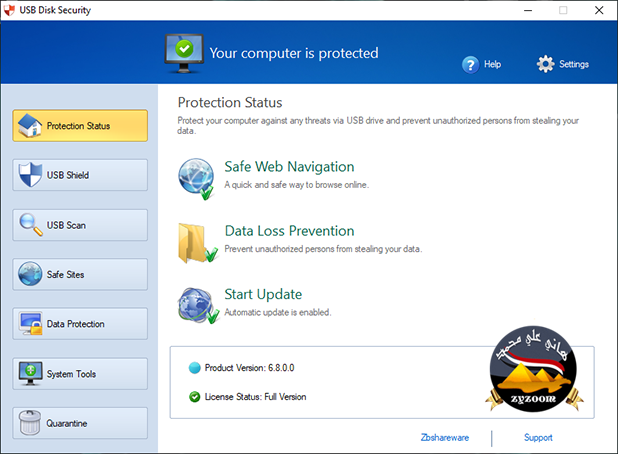Go to the System Tools section
Screen dimensions: 618x454
click(80, 374)
